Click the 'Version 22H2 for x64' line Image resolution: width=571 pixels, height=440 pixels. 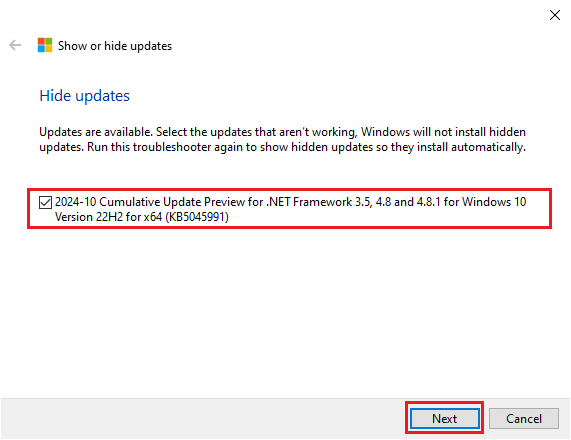(109, 217)
